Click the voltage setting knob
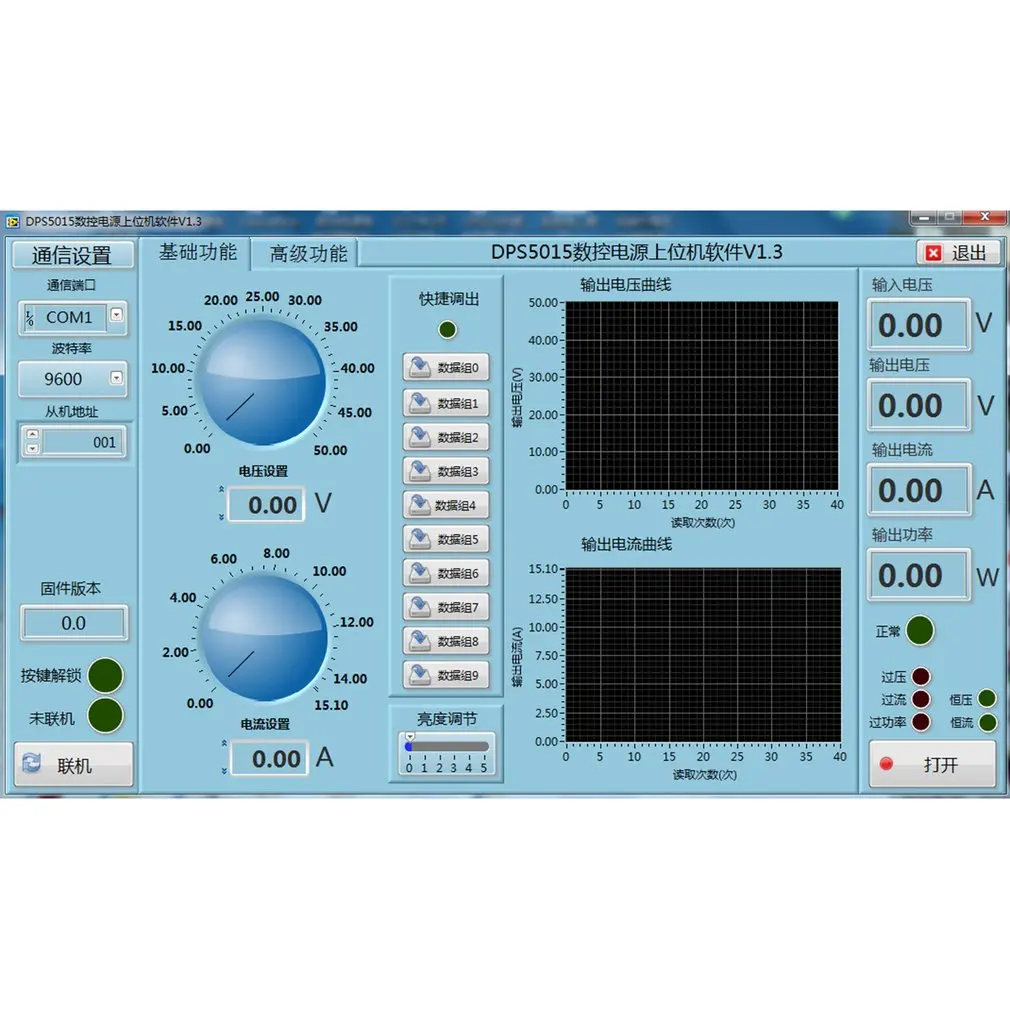 pos(263,383)
